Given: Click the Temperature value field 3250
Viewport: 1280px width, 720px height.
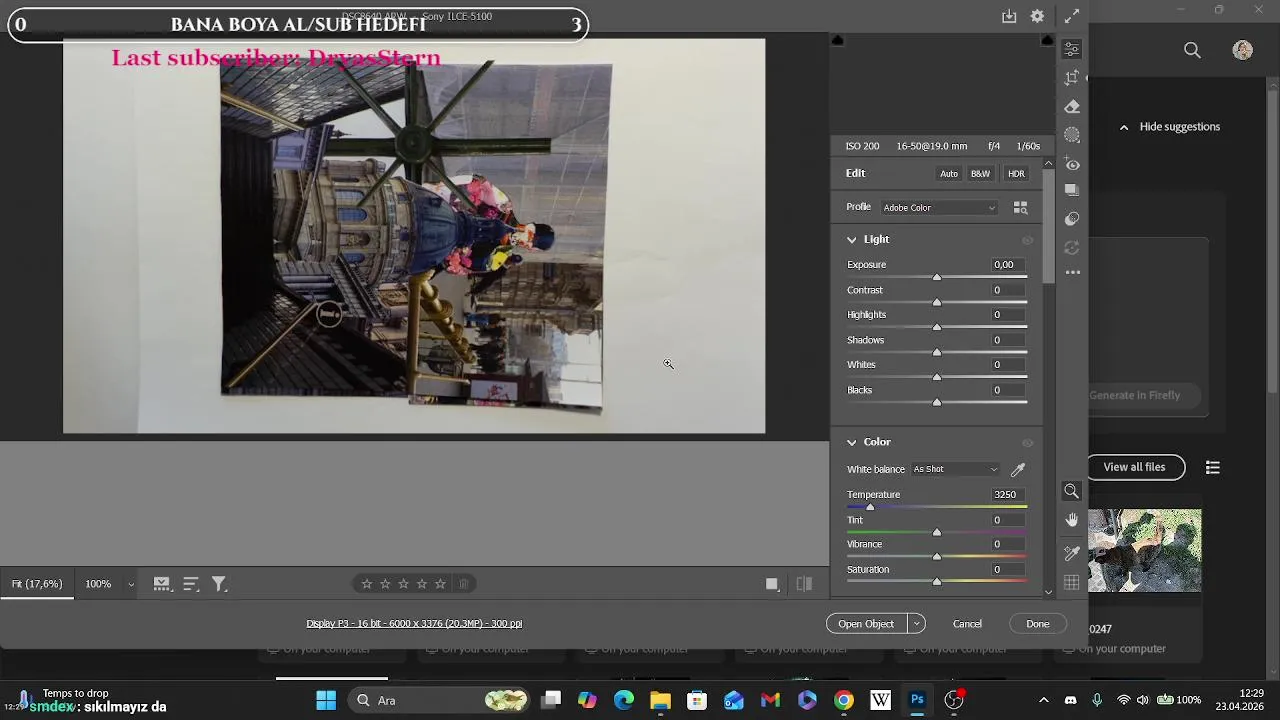Looking at the screenshot, I should click(x=1008, y=494).
